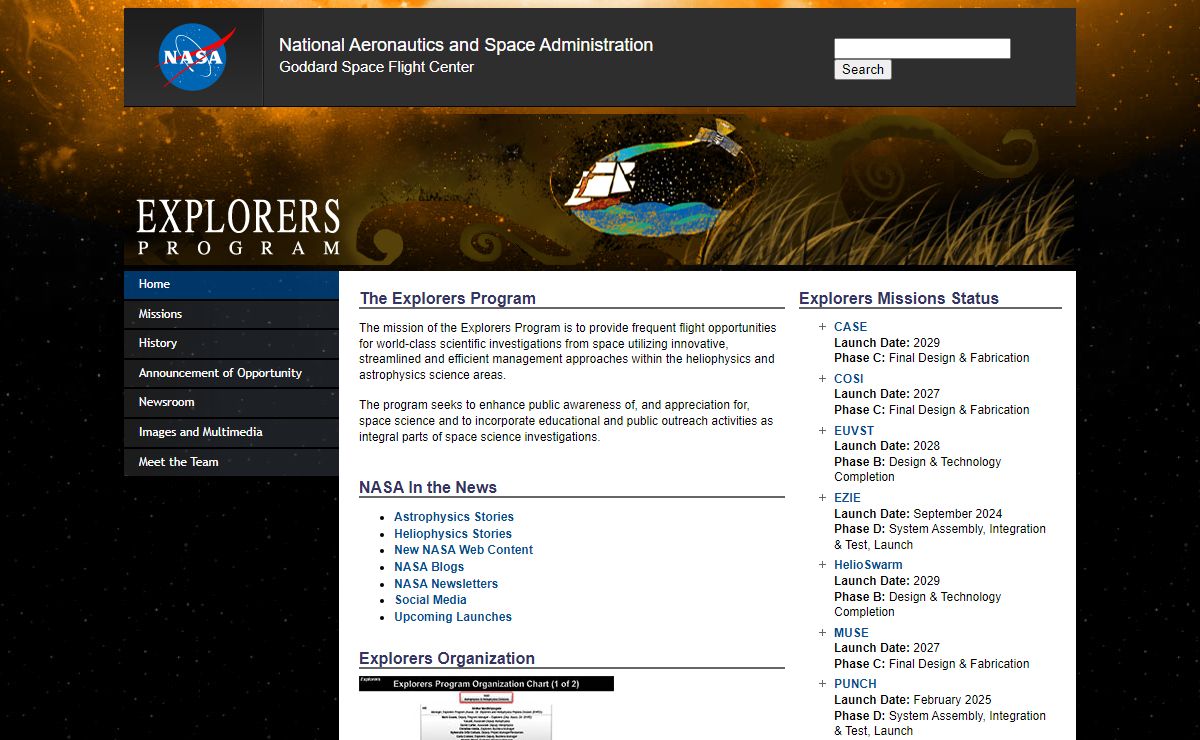
Task: Focus the search text field
Action: [x=922, y=48]
